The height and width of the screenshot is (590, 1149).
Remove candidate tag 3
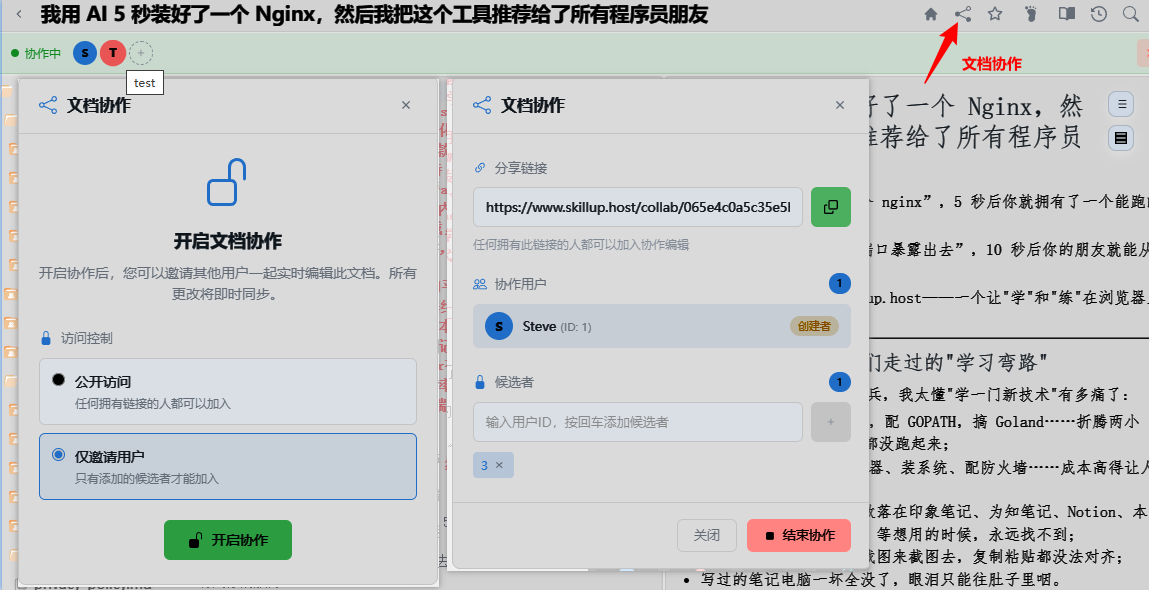499,465
